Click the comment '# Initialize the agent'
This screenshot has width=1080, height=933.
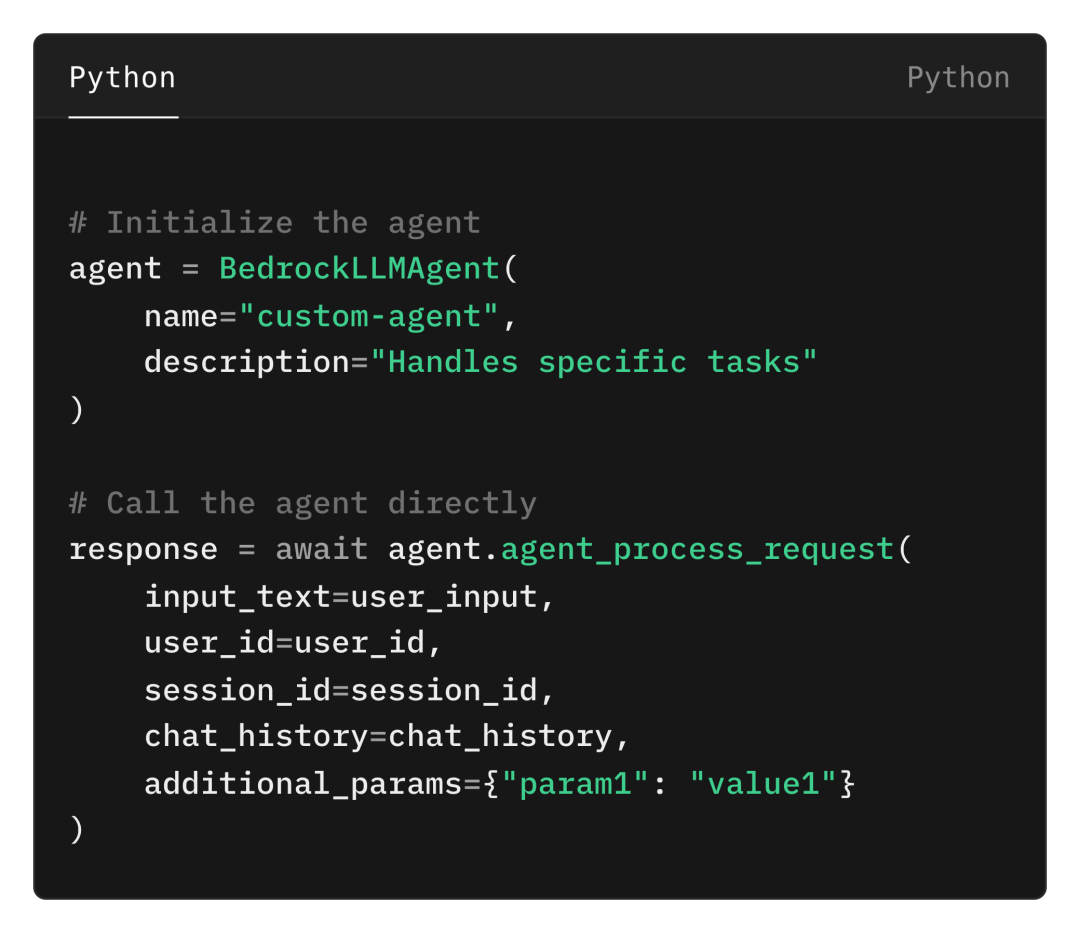click(275, 222)
